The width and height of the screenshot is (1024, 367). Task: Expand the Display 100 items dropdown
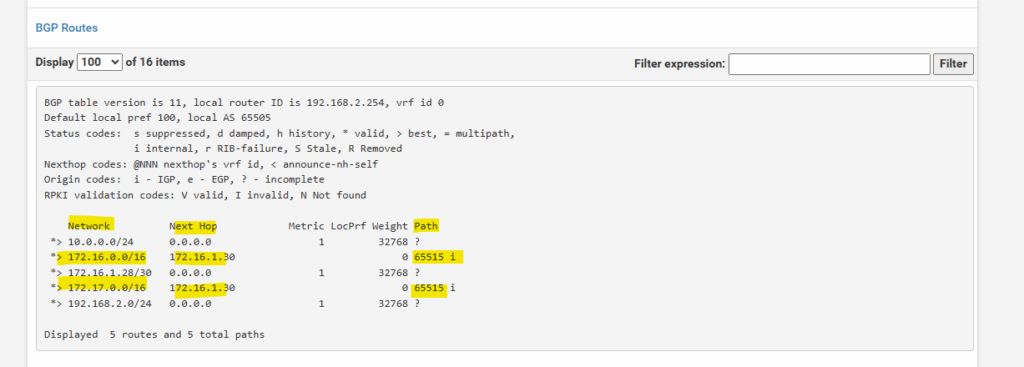(100, 62)
